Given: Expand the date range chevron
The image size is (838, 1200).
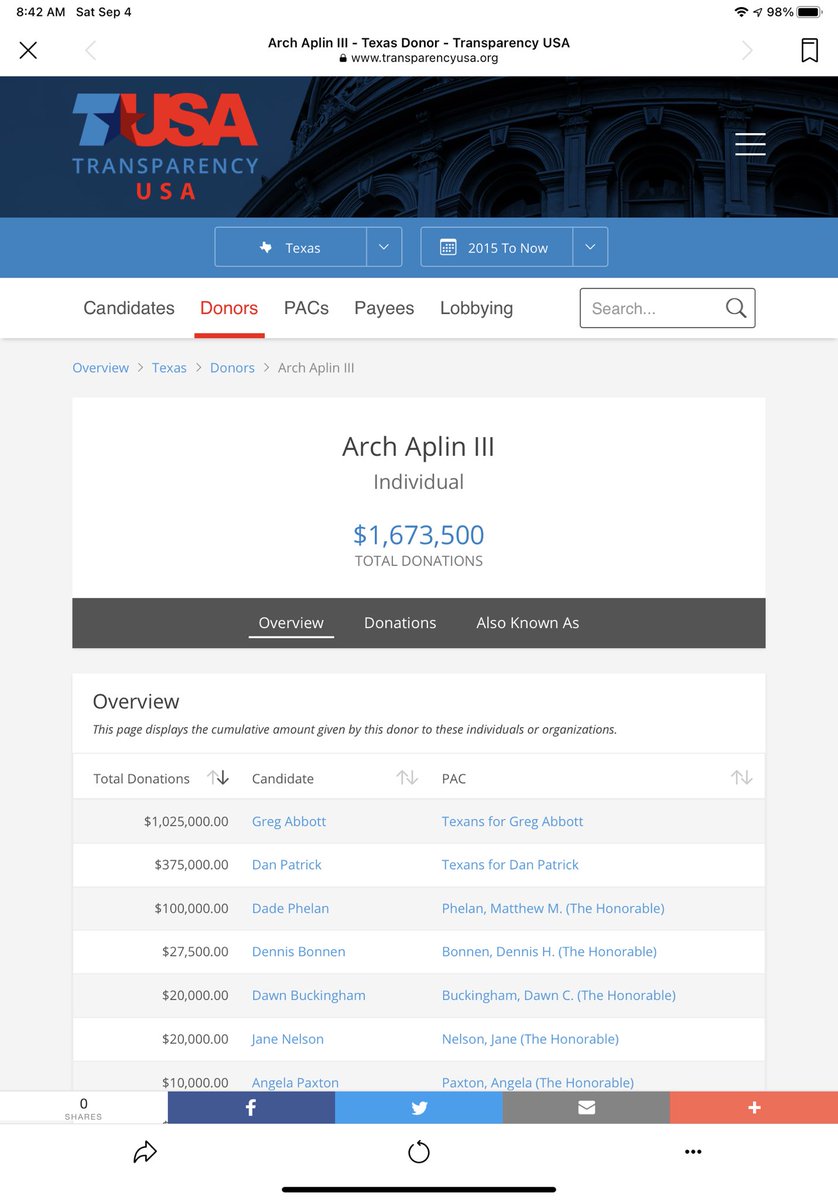Looking at the screenshot, I should click(590, 247).
